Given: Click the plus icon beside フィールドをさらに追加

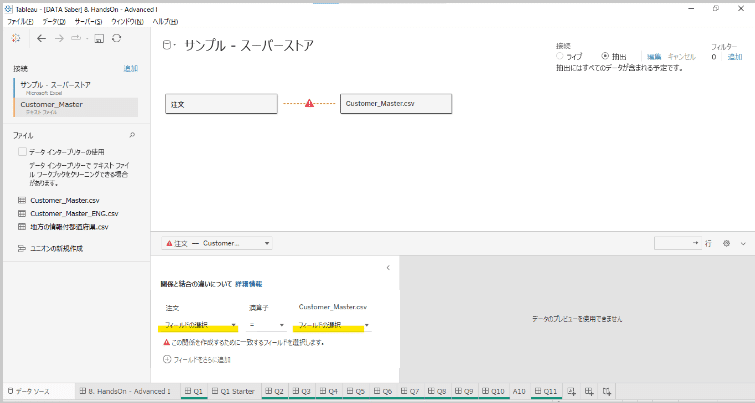Looking at the screenshot, I should pyautogui.click(x=167, y=359).
